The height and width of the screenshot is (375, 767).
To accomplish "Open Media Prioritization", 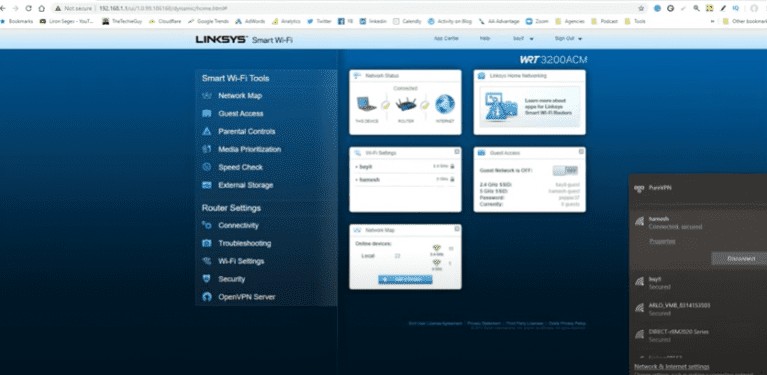I will pos(249,149).
